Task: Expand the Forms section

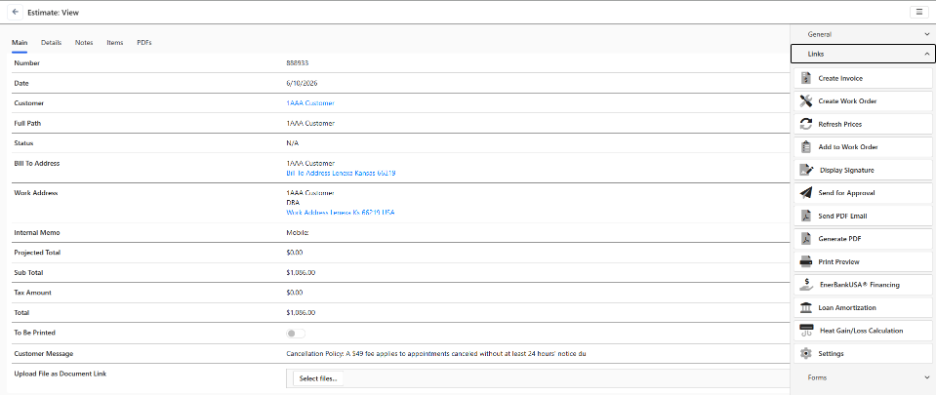Action: (863, 377)
